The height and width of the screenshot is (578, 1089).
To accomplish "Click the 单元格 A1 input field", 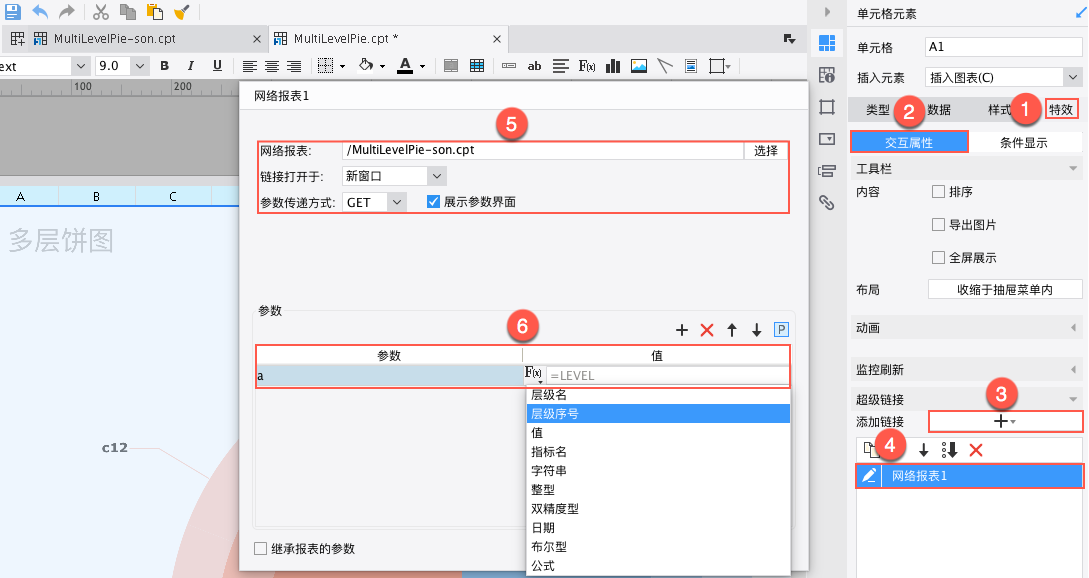I will point(1004,47).
